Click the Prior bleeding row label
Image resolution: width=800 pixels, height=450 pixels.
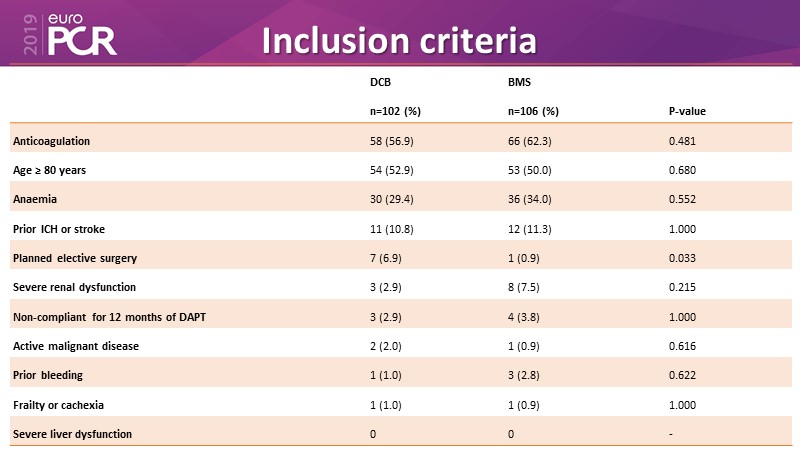(48, 375)
